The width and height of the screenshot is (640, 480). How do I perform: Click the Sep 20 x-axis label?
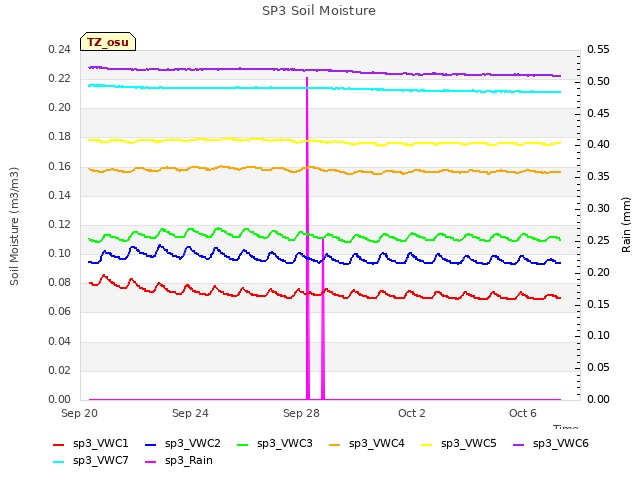80,413
